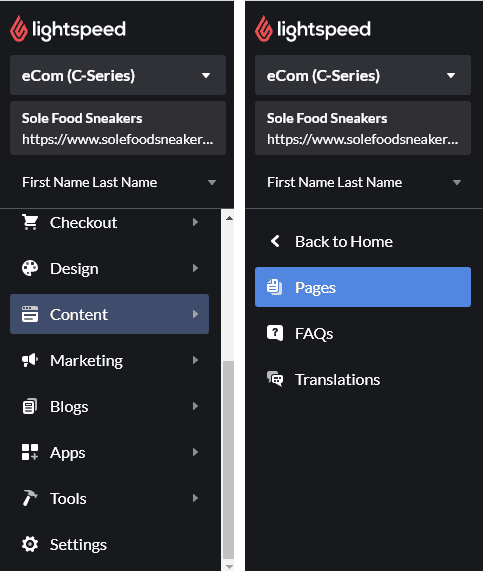Screen dimensions: 483x571
Task: Click the Settings gear icon
Action: 30,544
